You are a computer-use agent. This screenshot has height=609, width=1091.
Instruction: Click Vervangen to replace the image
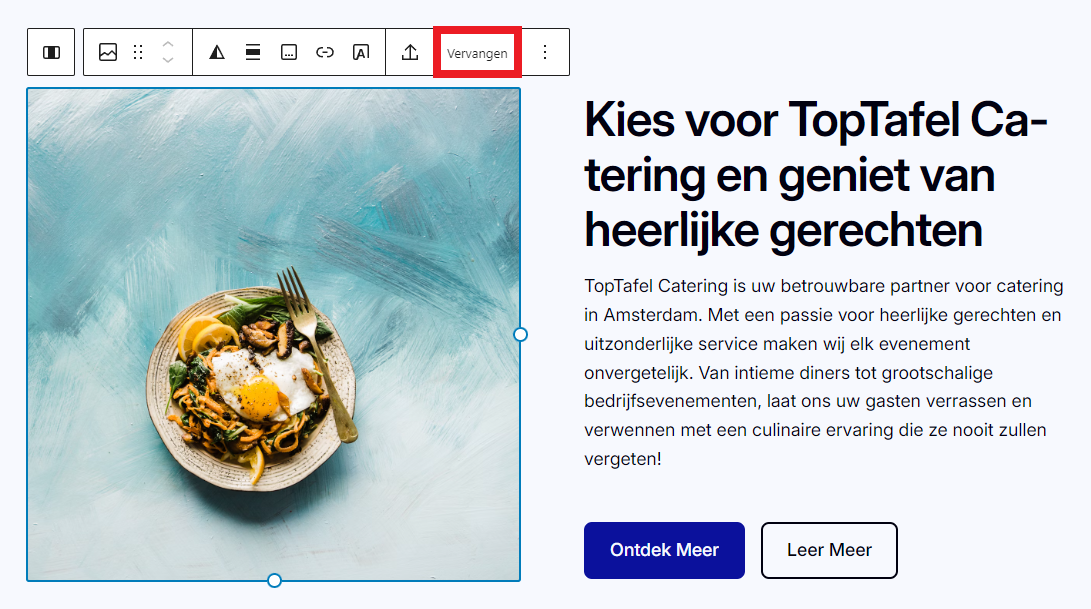[x=477, y=53]
